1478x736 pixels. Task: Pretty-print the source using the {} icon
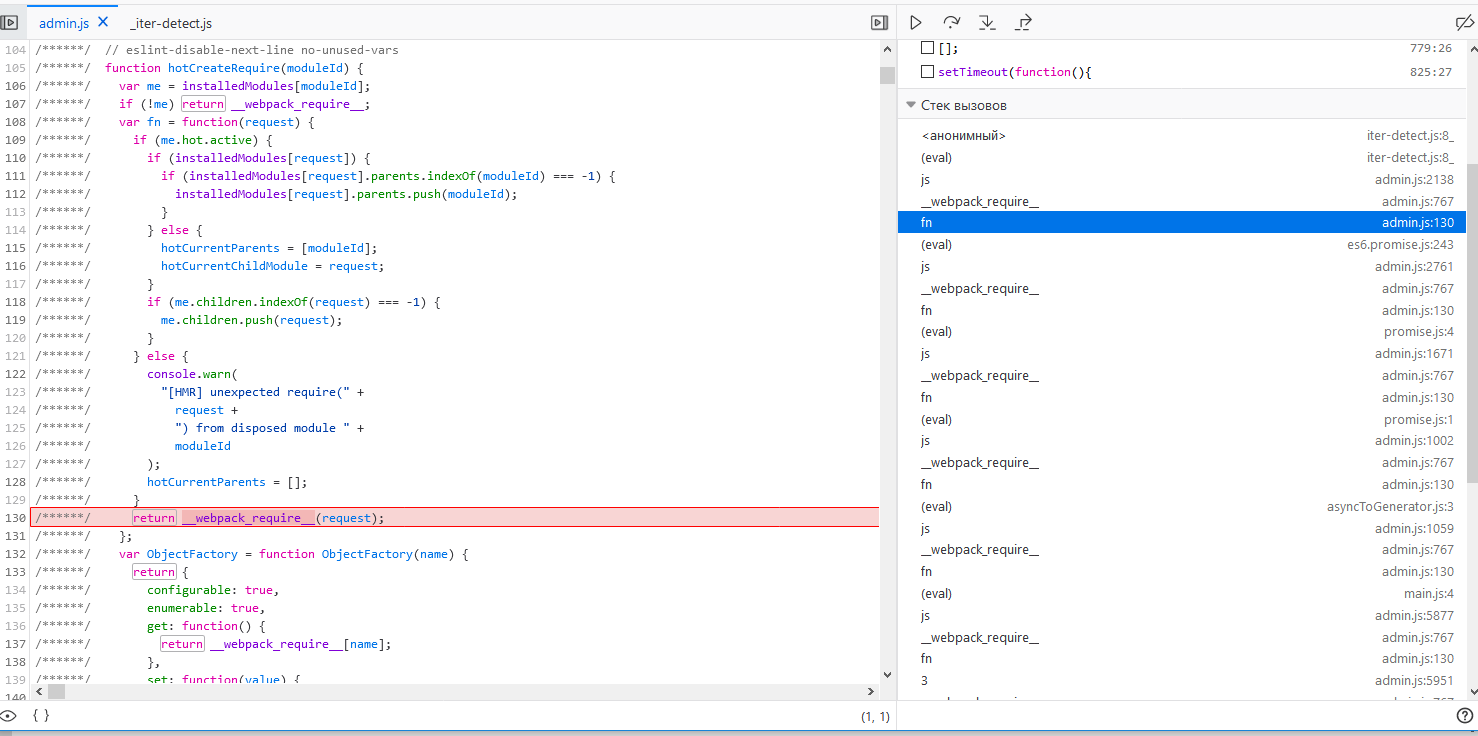(41, 715)
